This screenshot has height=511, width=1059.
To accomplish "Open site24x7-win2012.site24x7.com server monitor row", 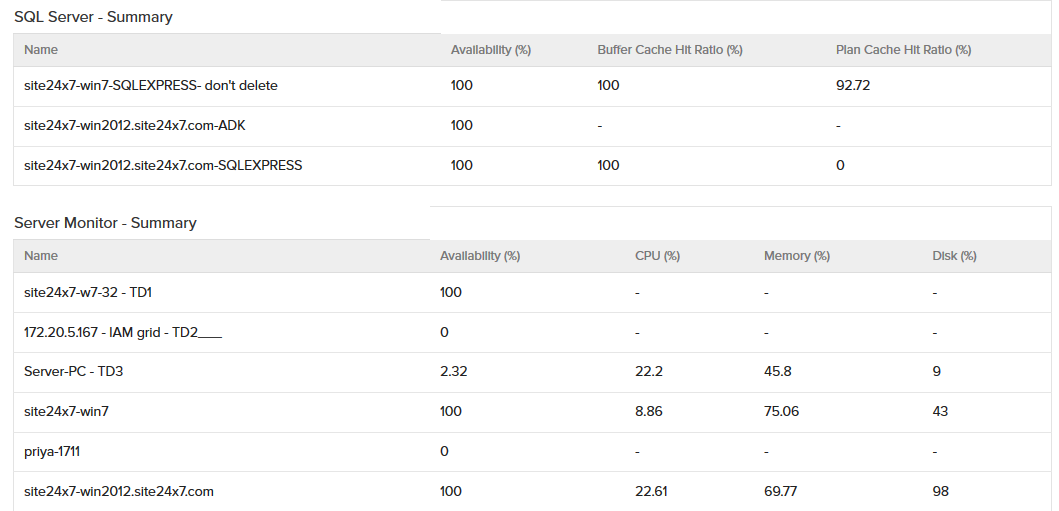I will tap(119, 491).
